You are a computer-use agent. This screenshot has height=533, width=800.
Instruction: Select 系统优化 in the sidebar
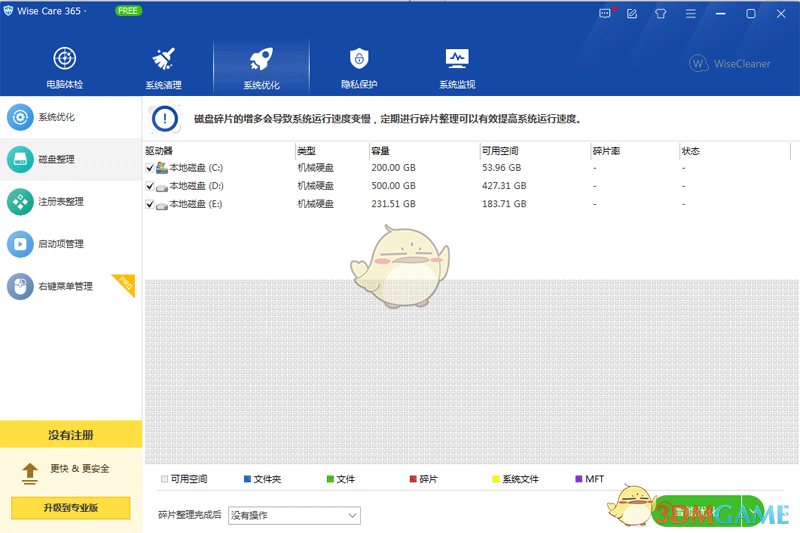pyautogui.click(x=71, y=117)
